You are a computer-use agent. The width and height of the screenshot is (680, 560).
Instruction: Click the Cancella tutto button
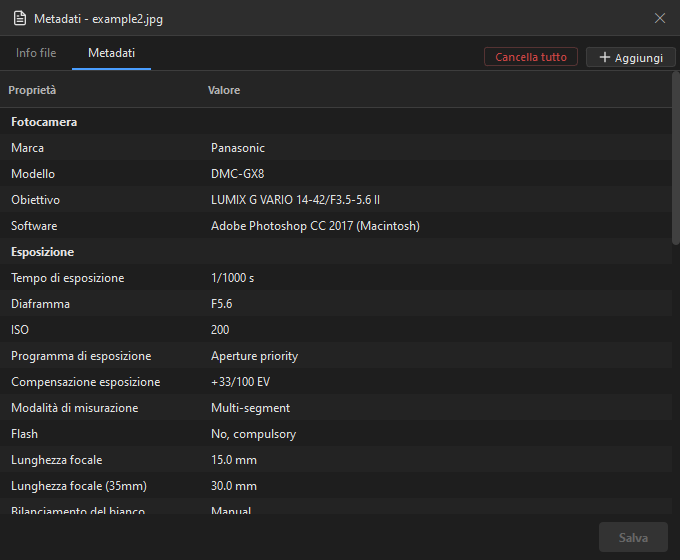pos(531,57)
